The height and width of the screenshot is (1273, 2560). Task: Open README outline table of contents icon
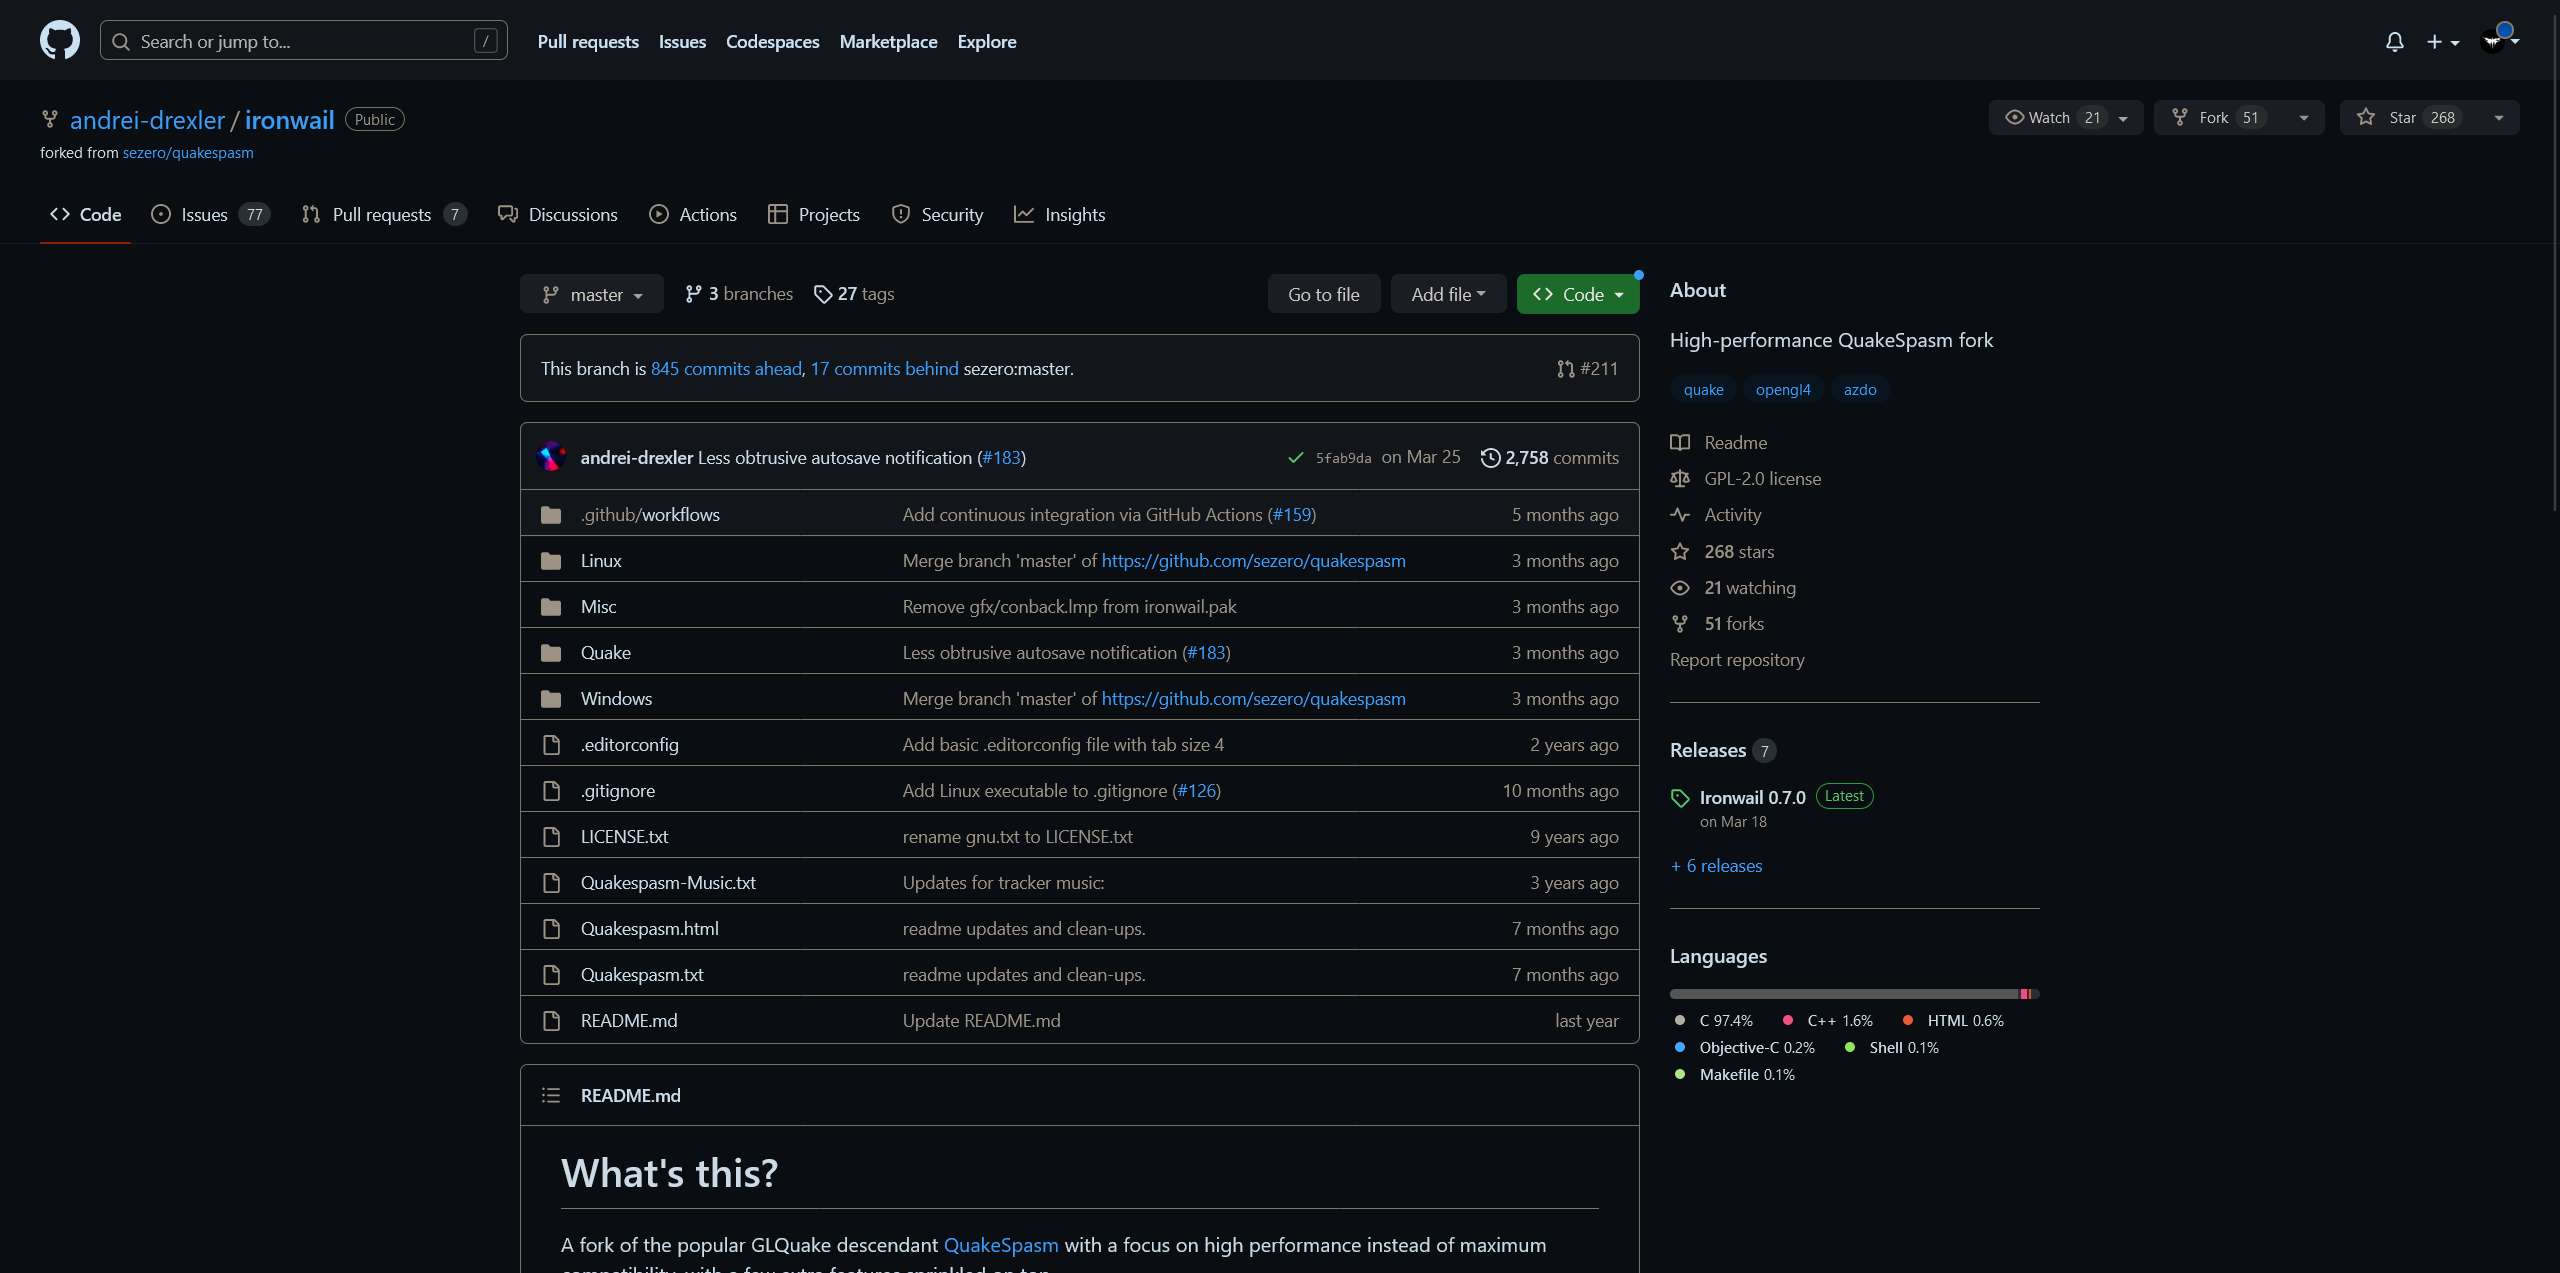click(551, 1095)
